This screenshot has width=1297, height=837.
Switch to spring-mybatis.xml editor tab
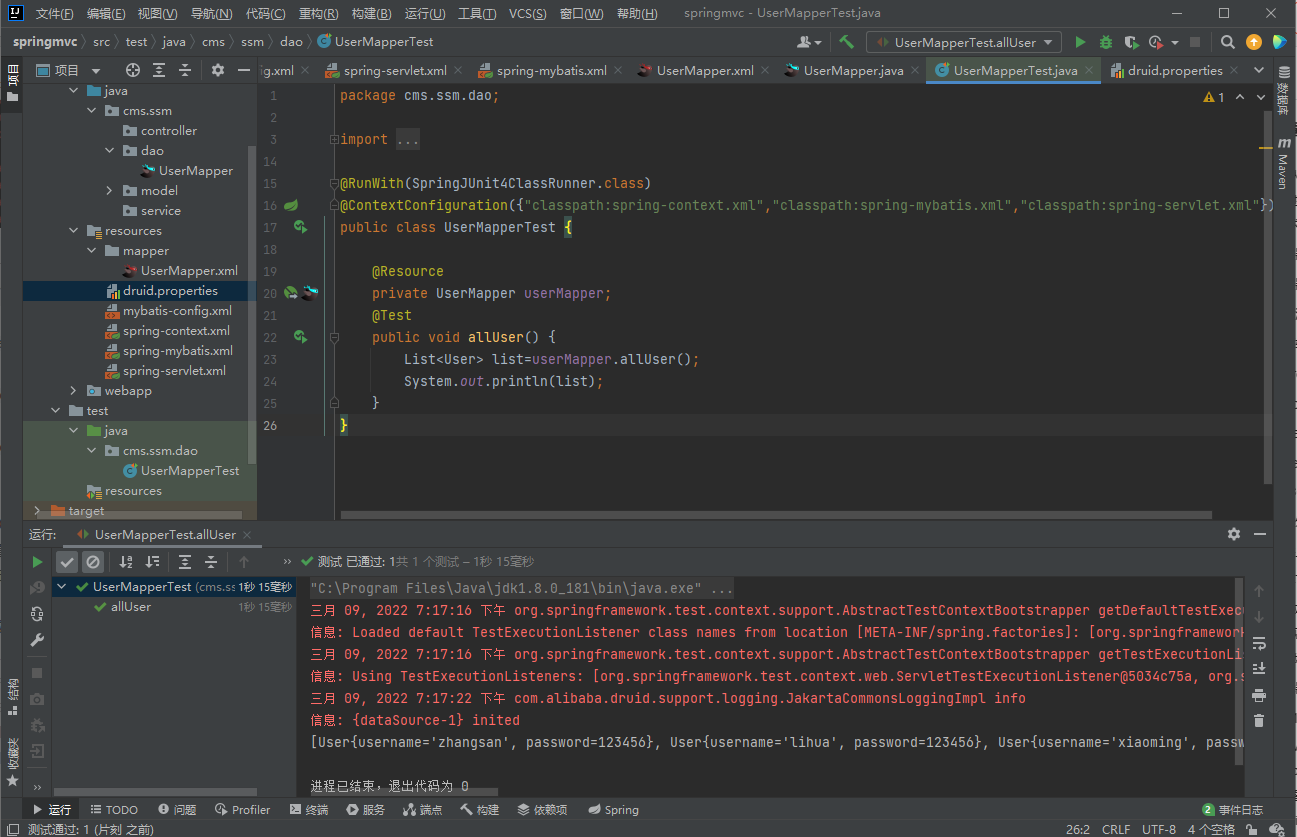(x=551, y=70)
